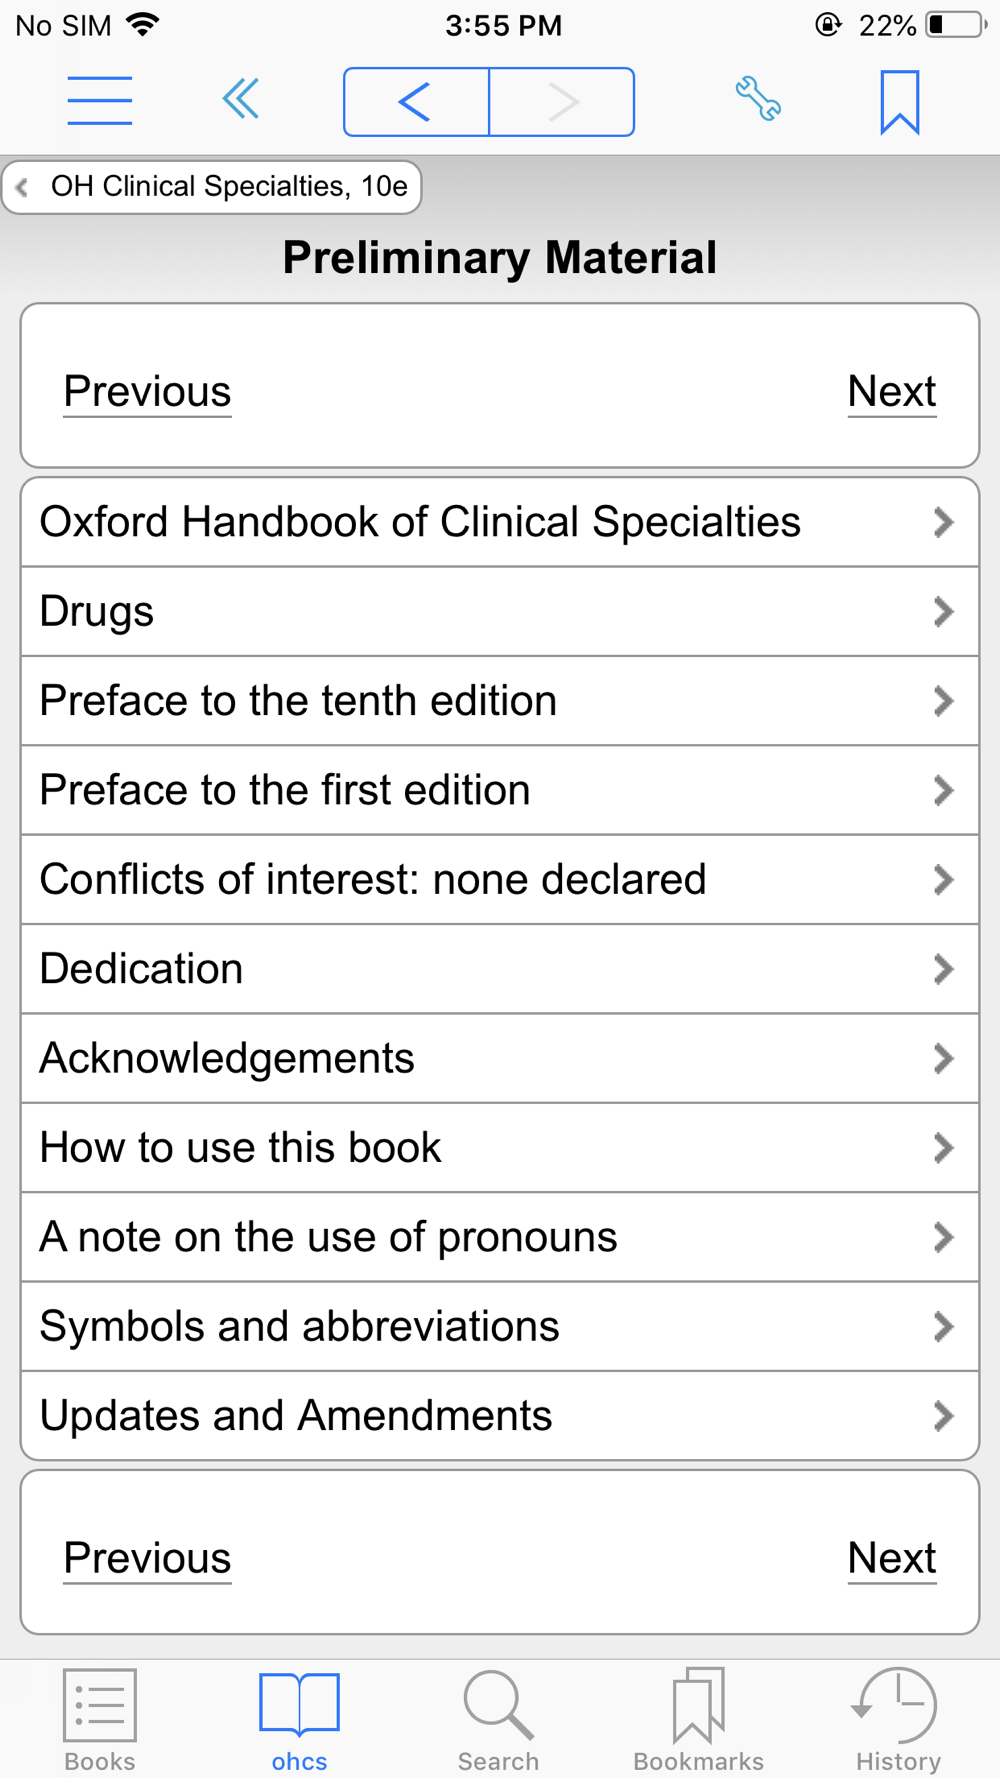
Task: Open the wrench tools icon
Action: pyautogui.click(x=758, y=100)
